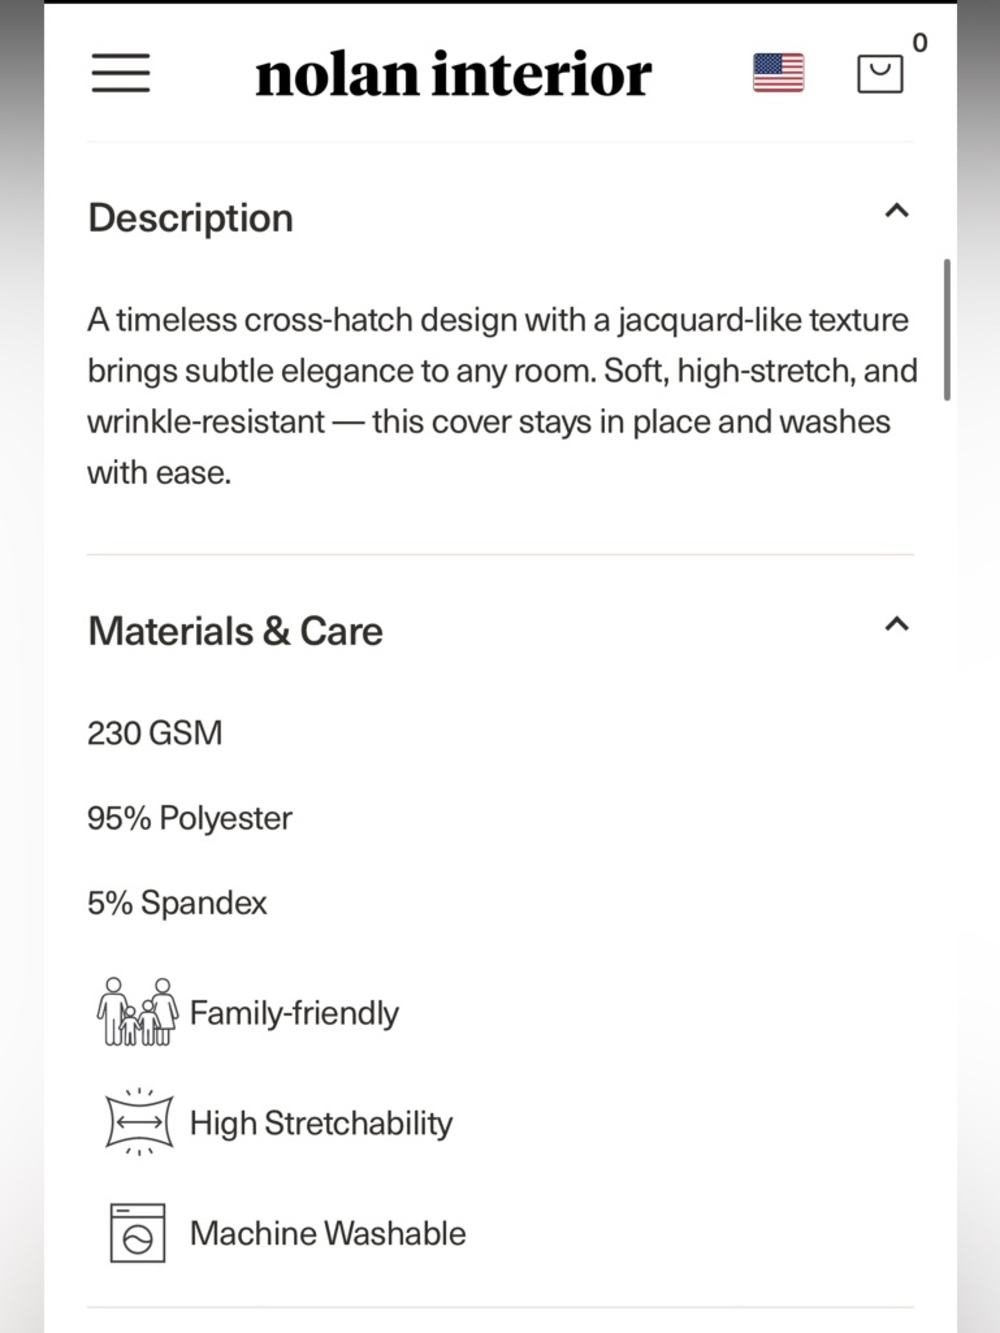Go to nolan interior home logo
Screen dimensions: 1000x1333
click(x=453, y=74)
